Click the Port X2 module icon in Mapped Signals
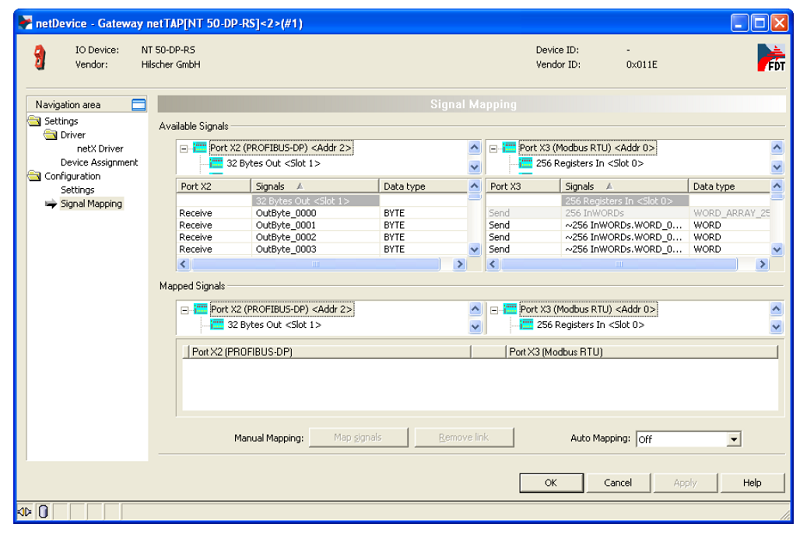 (201, 309)
